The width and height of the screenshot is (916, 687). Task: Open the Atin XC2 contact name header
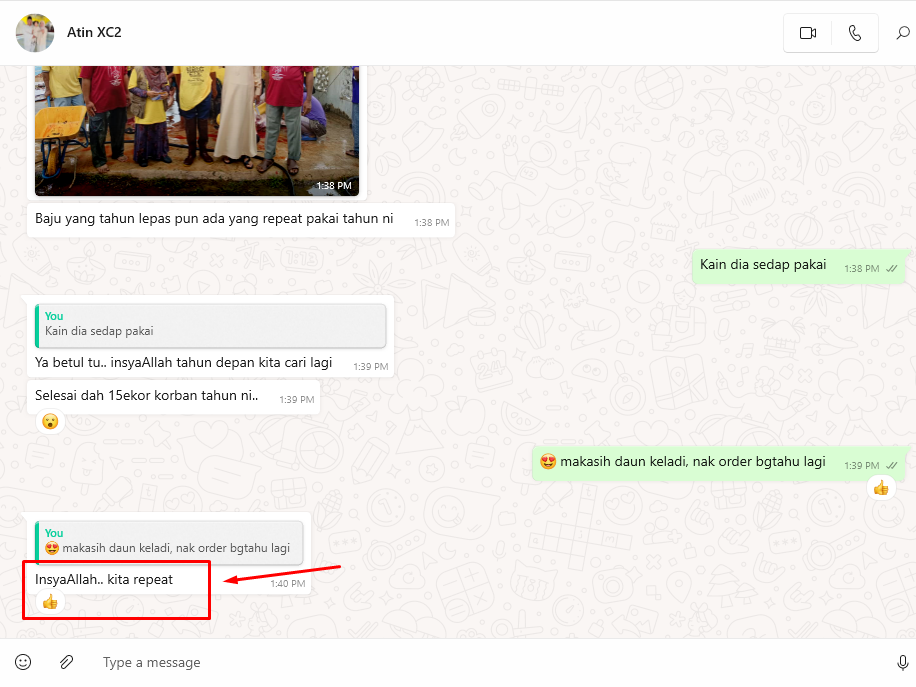pyautogui.click(x=94, y=32)
